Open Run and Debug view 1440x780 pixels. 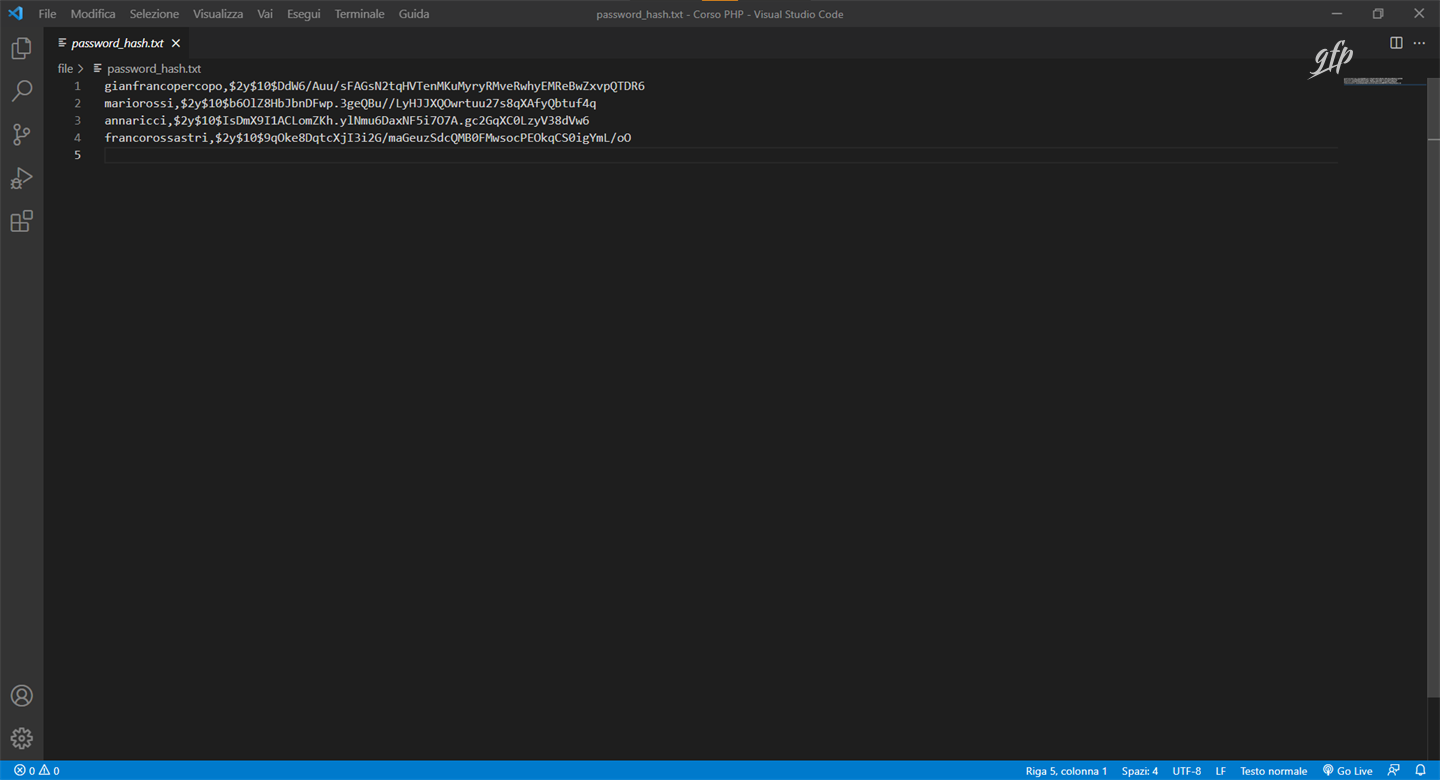[x=21, y=178]
